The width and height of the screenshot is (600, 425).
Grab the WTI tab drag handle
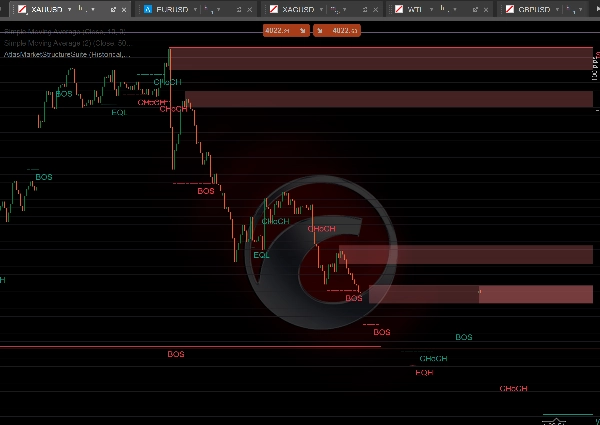click(390, 10)
